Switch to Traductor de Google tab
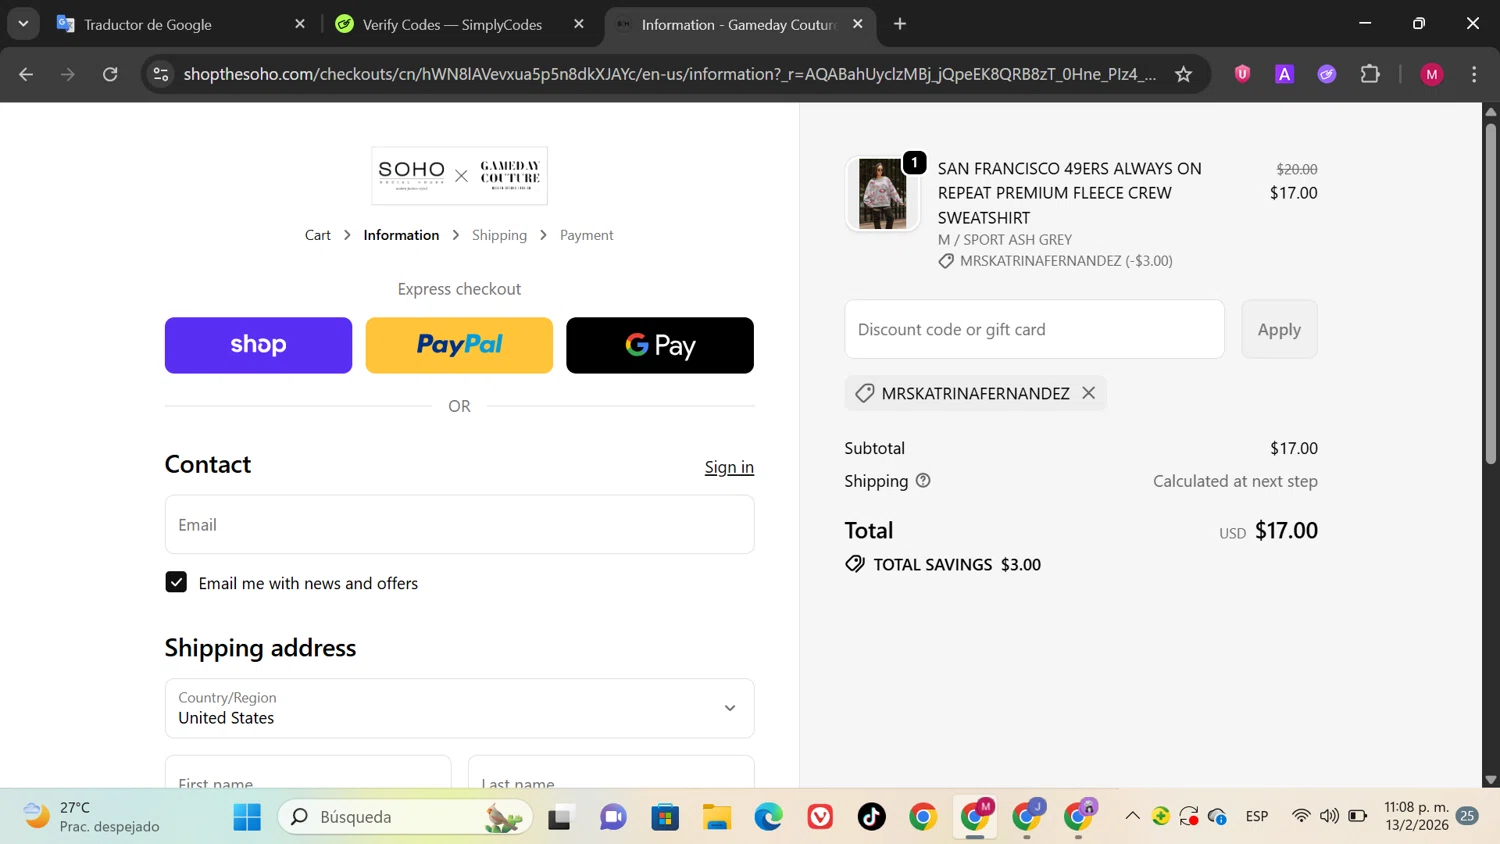The height and width of the screenshot is (844, 1500). [x=180, y=24]
